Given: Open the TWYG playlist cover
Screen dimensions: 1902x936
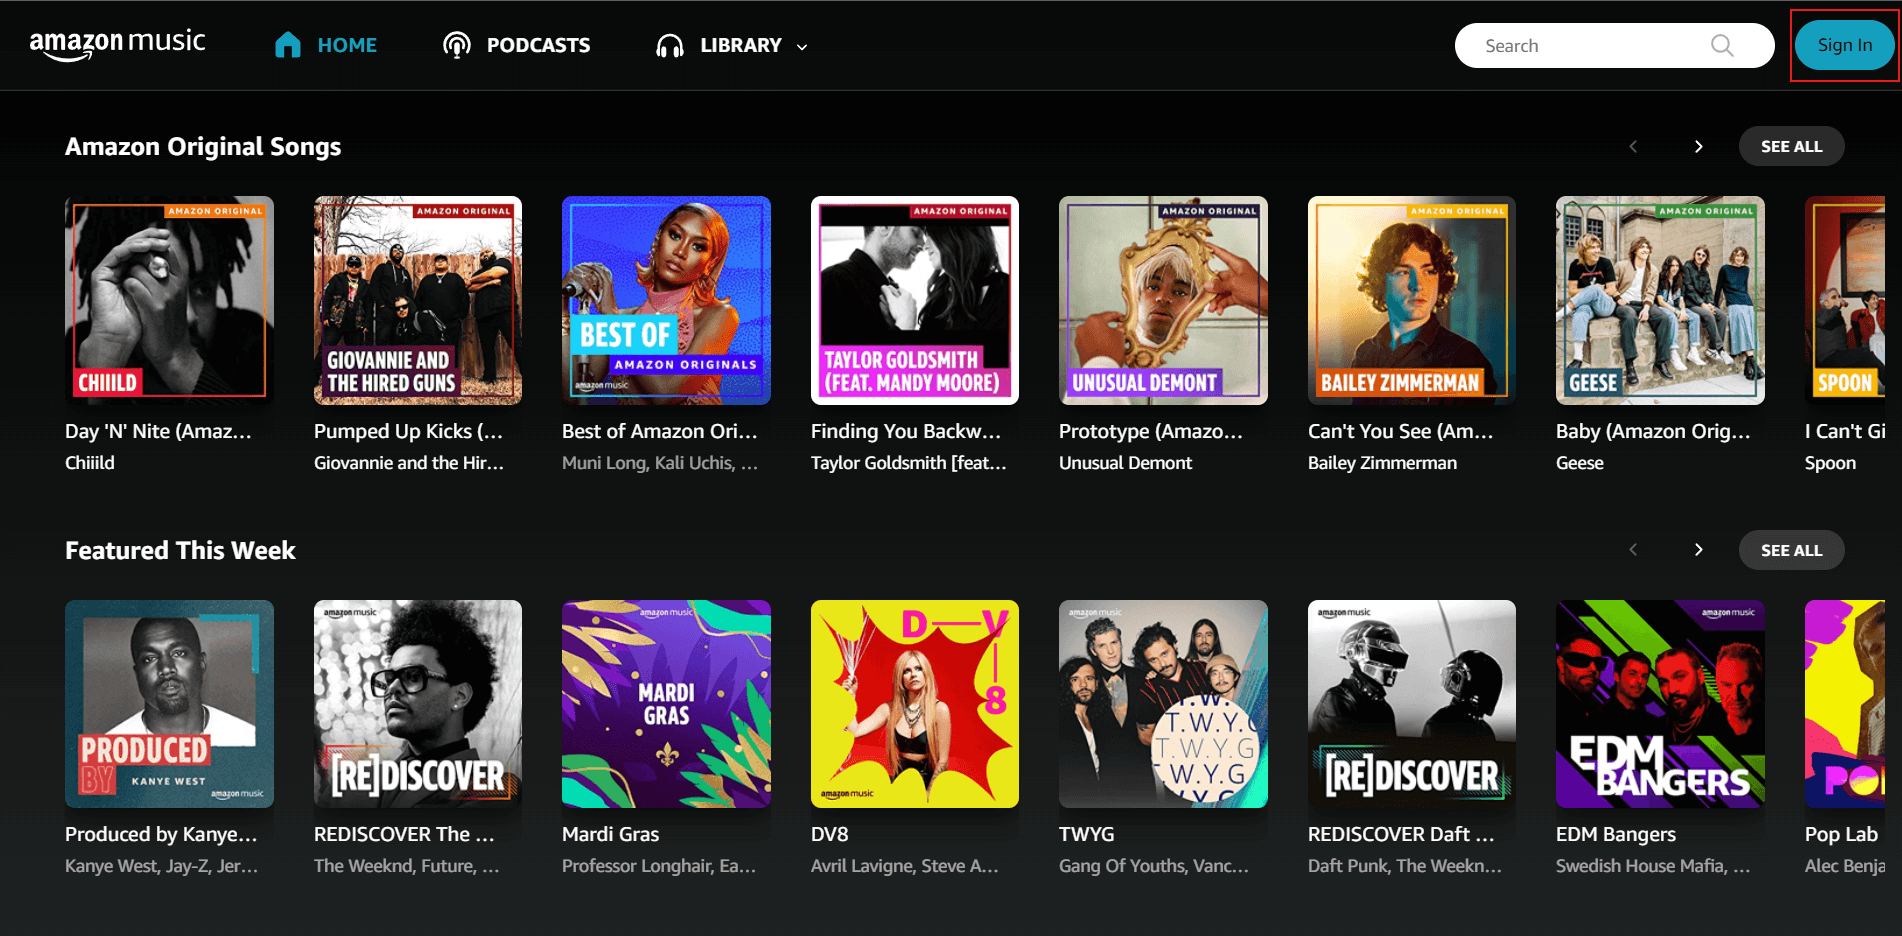Looking at the screenshot, I should pyautogui.click(x=1163, y=704).
